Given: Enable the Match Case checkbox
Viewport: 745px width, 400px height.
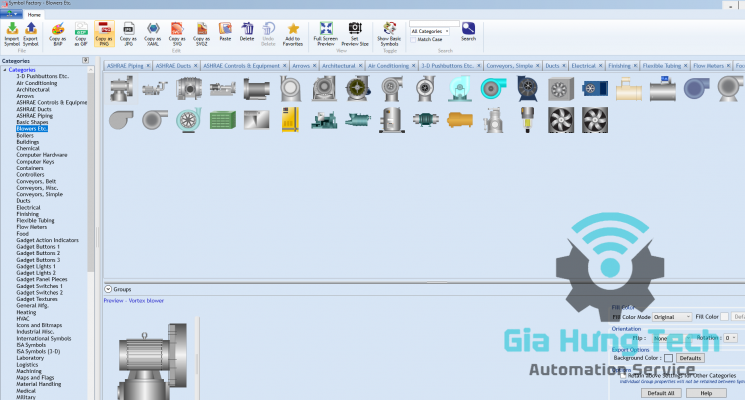Looking at the screenshot, I should pos(414,39).
